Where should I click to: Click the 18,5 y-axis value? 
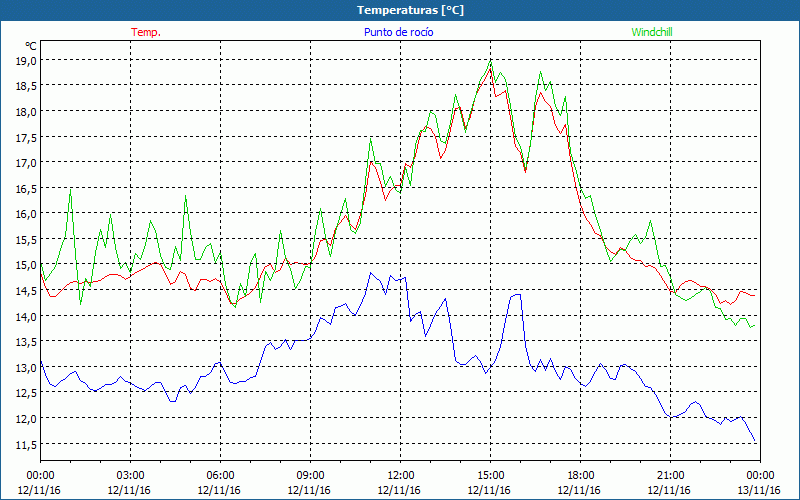point(27,86)
